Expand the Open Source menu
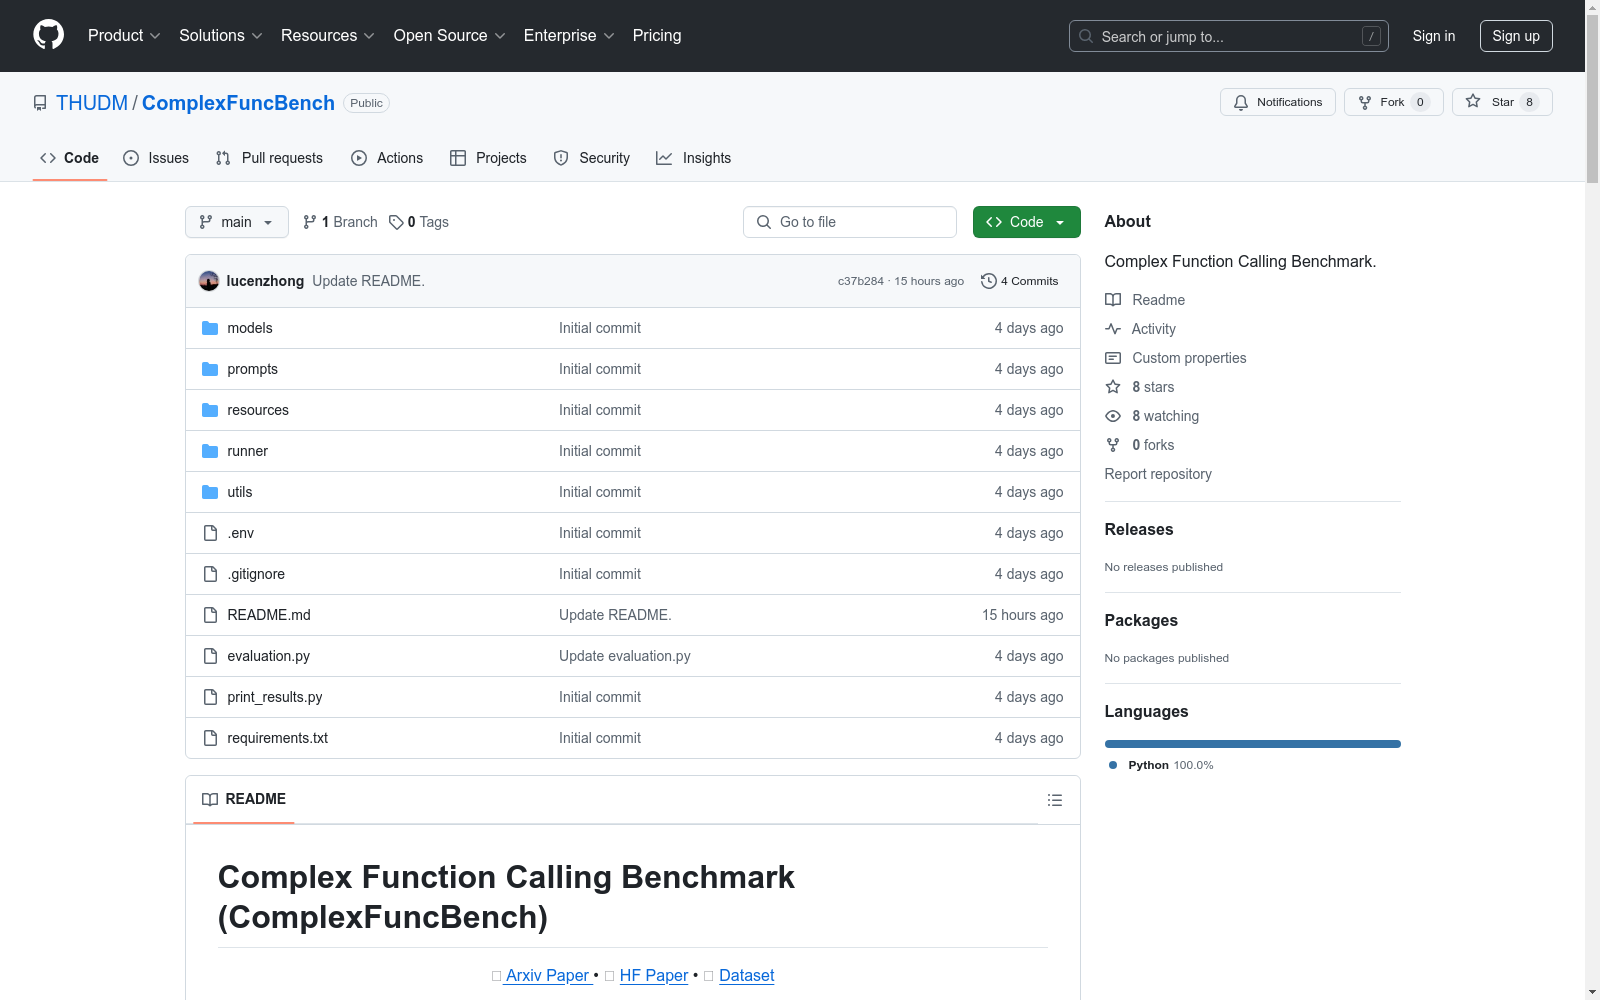Image resolution: width=1600 pixels, height=1000 pixels. tap(450, 35)
